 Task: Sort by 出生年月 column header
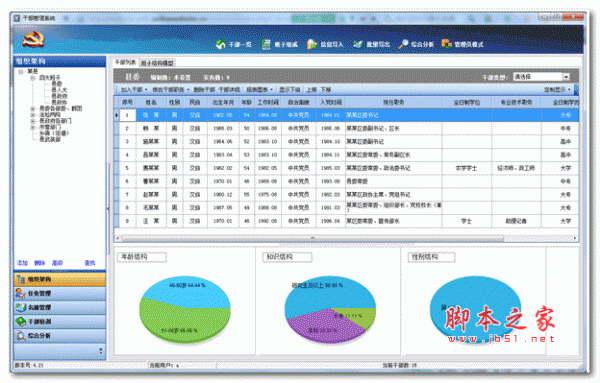click(223, 102)
